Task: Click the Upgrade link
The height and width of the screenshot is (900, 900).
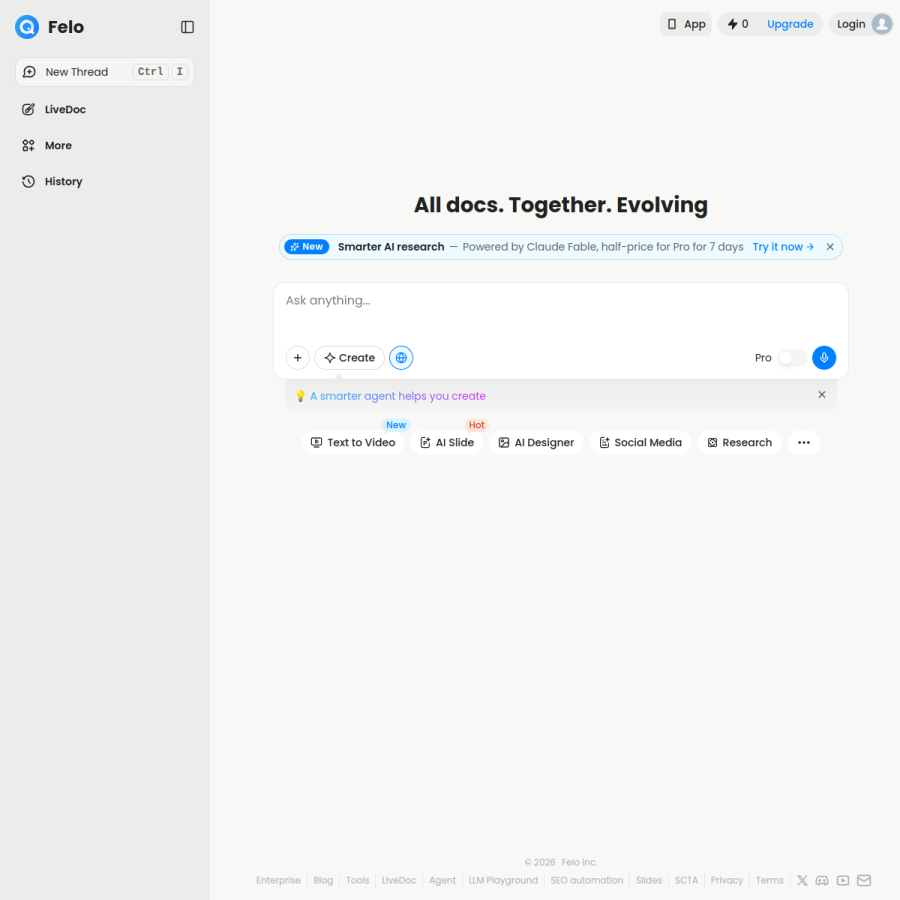Action: pyautogui.click(x=790, y=24)
